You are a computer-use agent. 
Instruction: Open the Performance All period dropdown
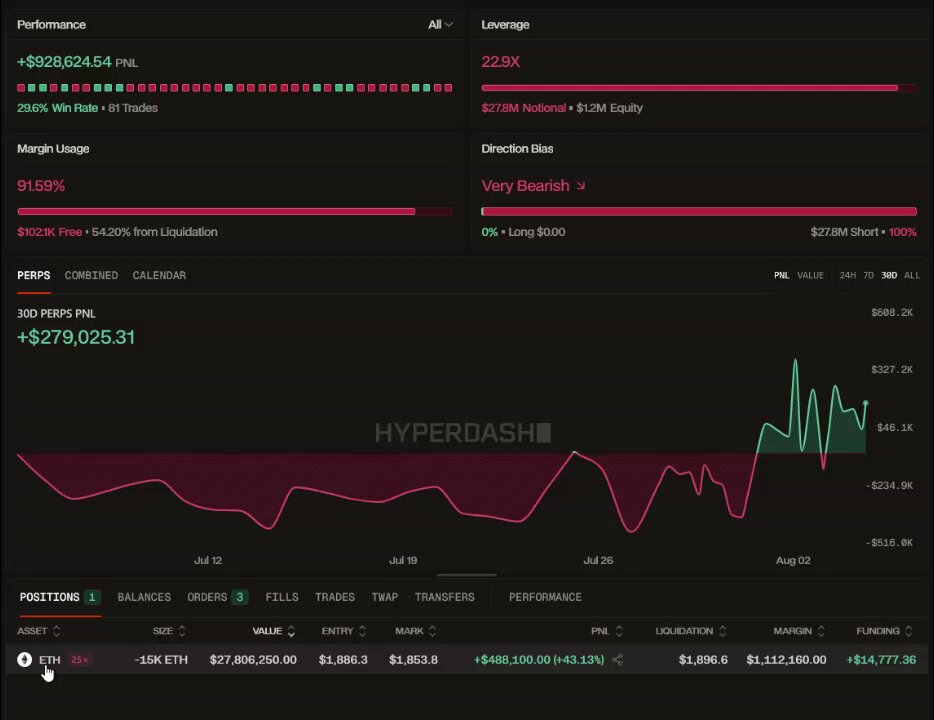440,24
